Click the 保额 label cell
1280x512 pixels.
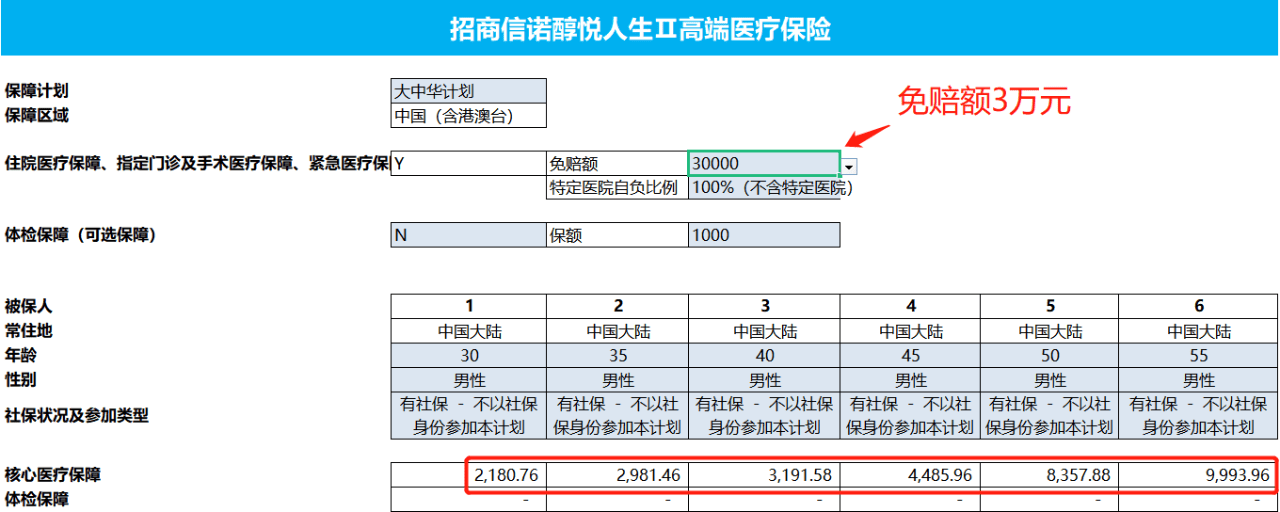tap(618, 235)
